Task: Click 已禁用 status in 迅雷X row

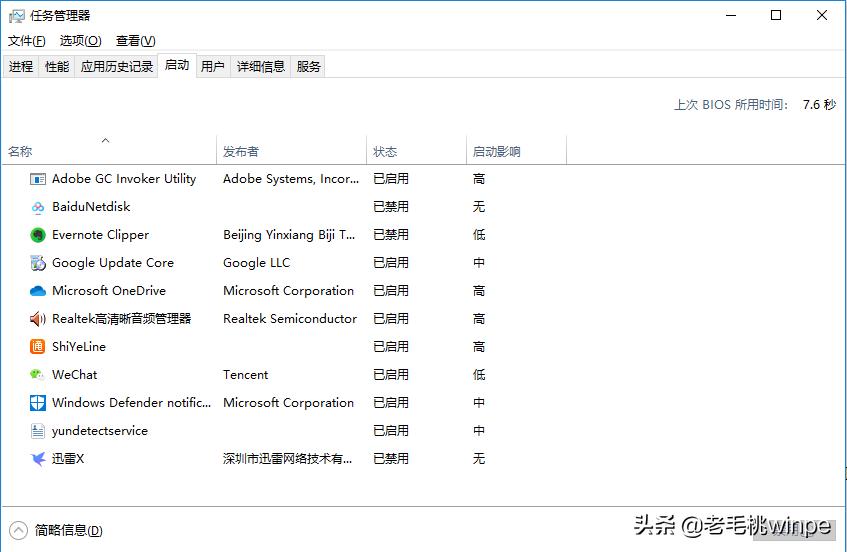Action: (x=391, y=459)
